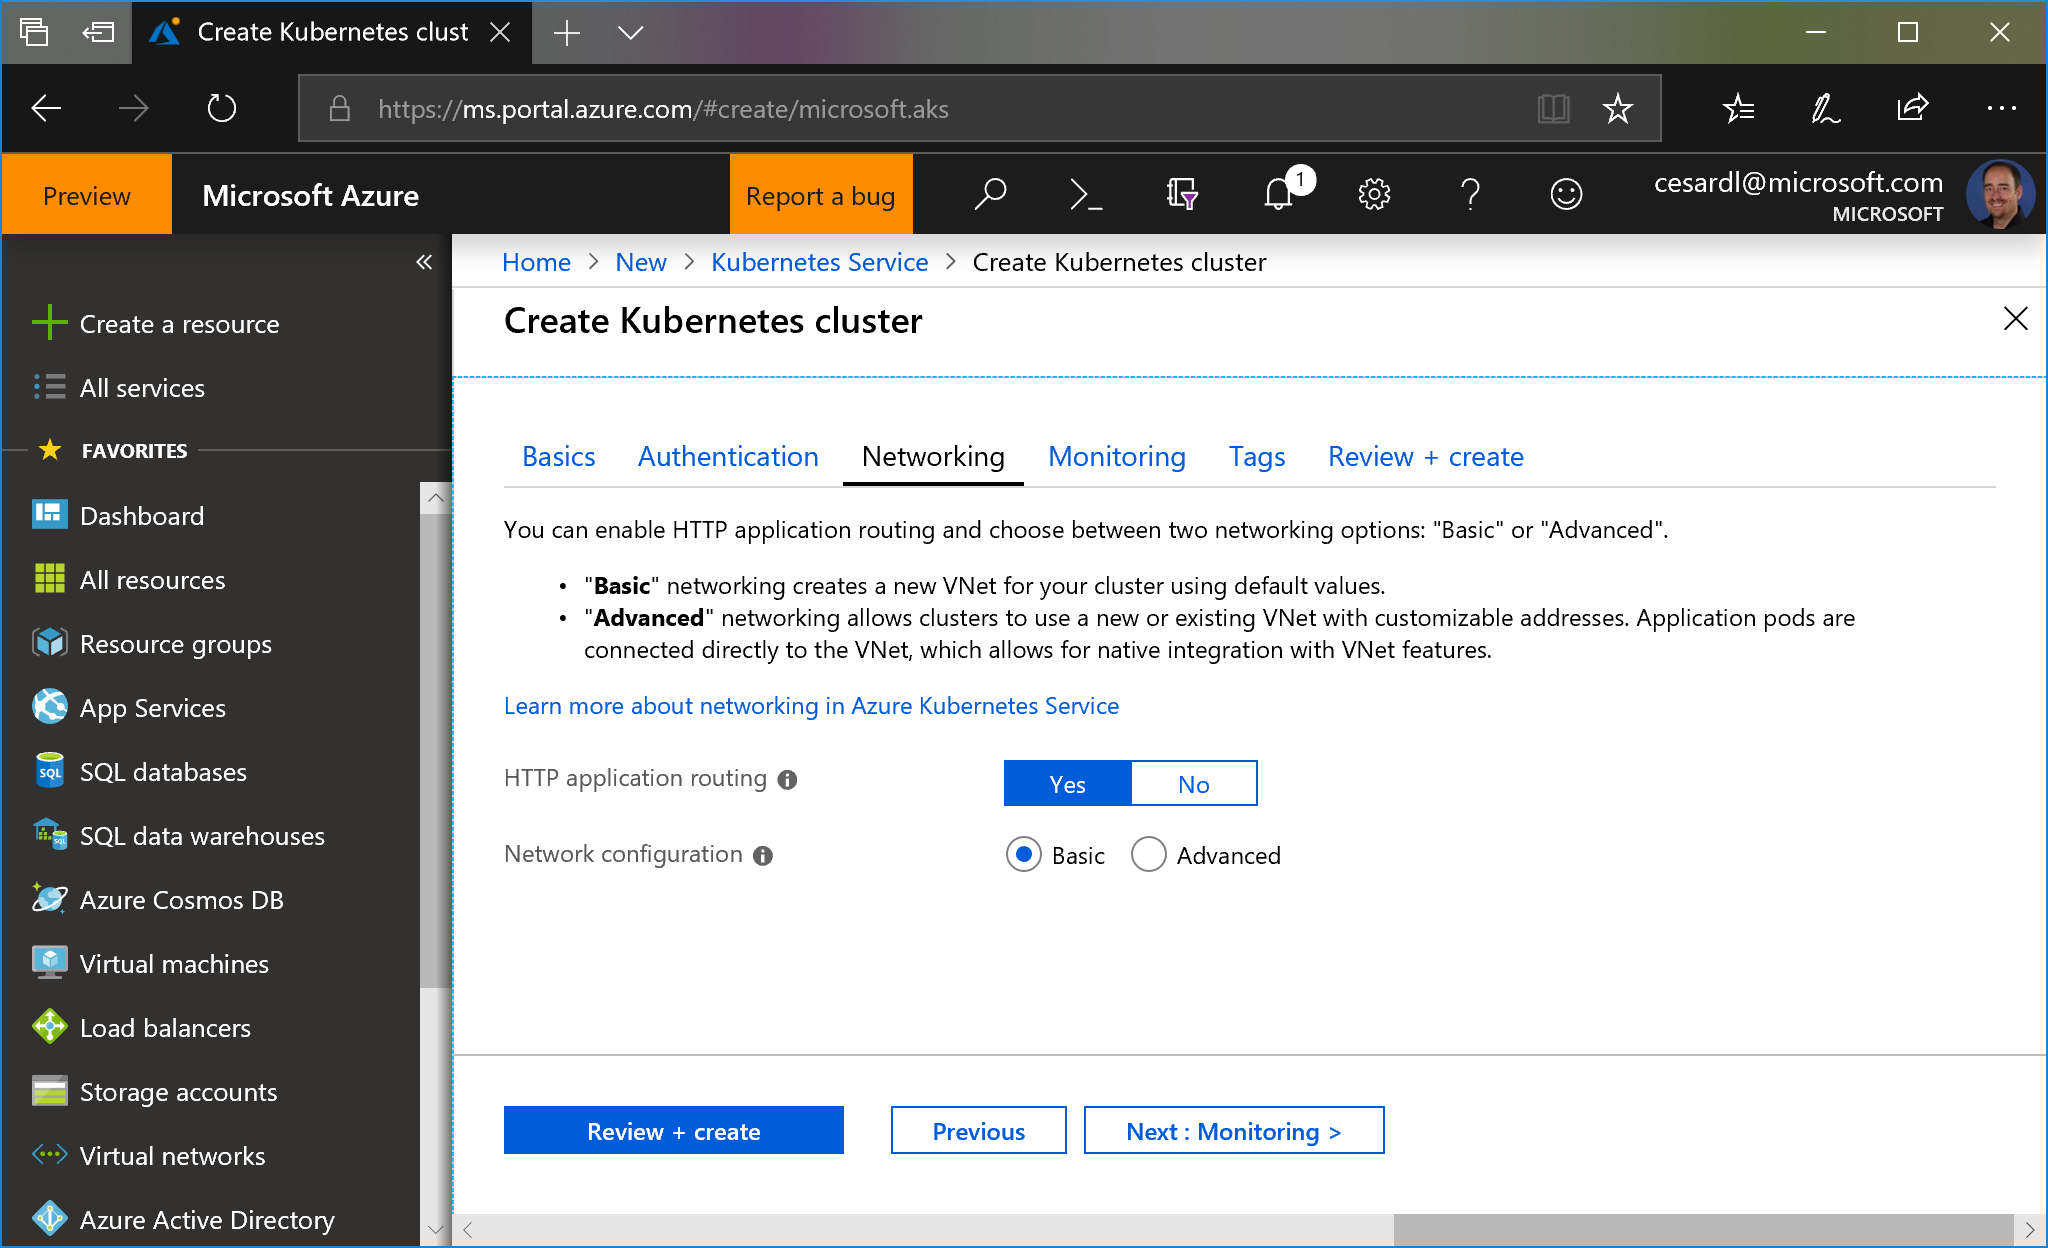Screen dimensions: 2048x1248
Task: Set HTTP application routing to Yes
Action: pyautogui.click(x=1068, y=784)
